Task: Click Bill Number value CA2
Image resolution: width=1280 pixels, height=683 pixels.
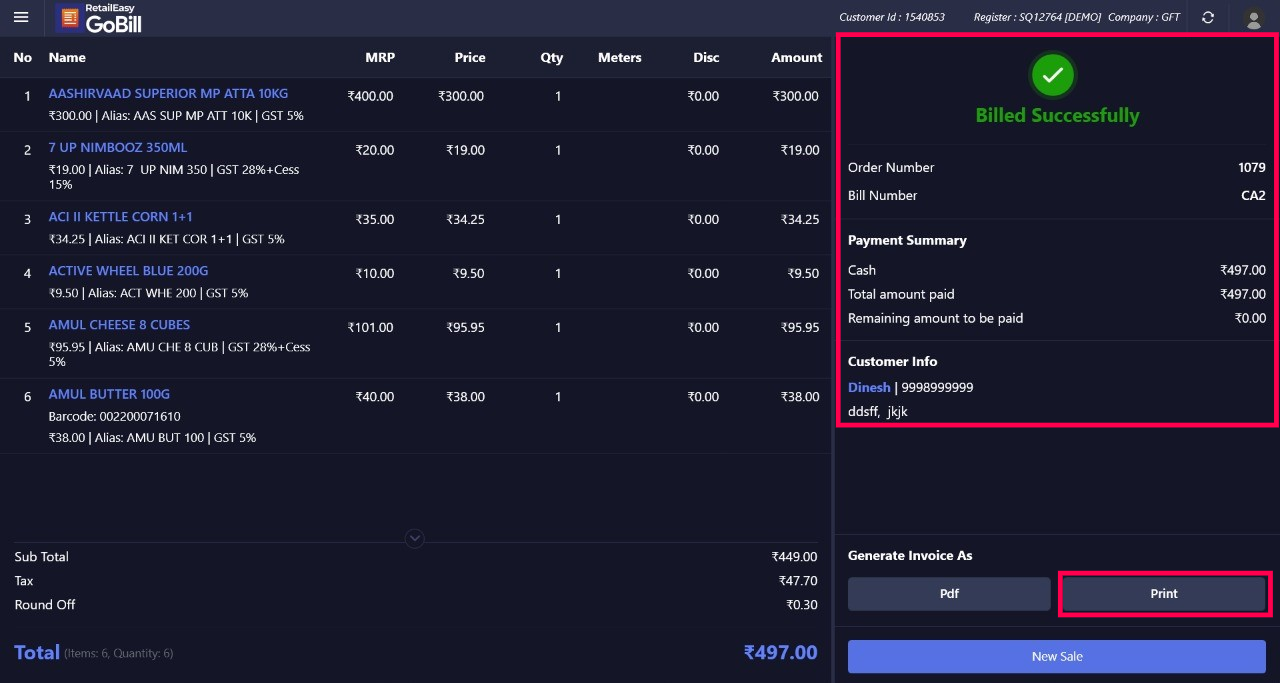Action: tap(1254, 196)
